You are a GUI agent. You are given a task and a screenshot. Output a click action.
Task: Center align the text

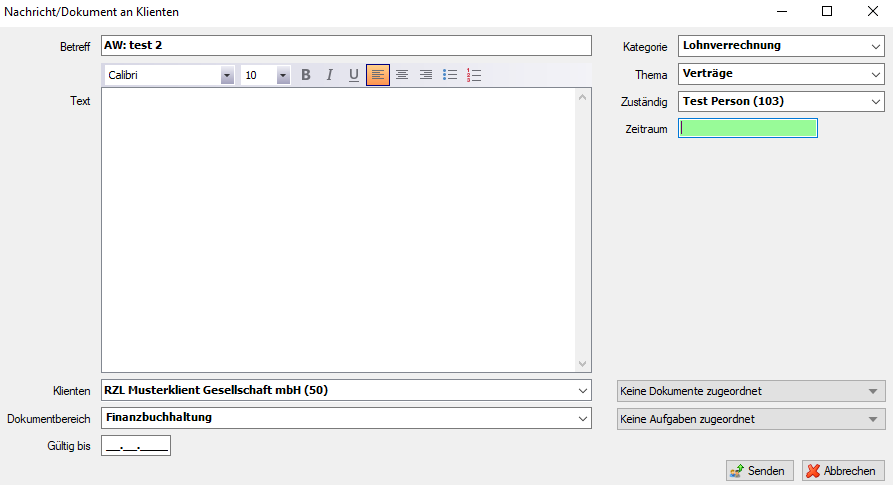(x=402, y=75)
